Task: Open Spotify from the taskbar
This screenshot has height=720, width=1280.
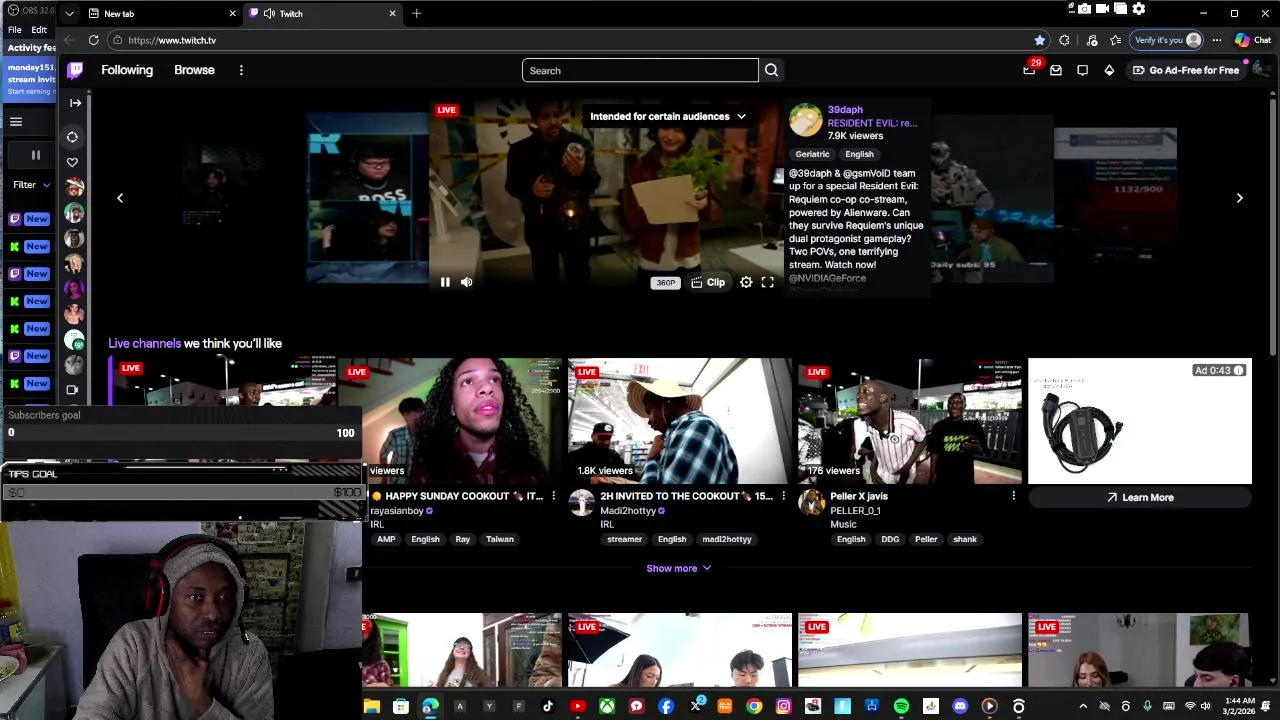Action: pyautogui.click(x=901, y=706)
